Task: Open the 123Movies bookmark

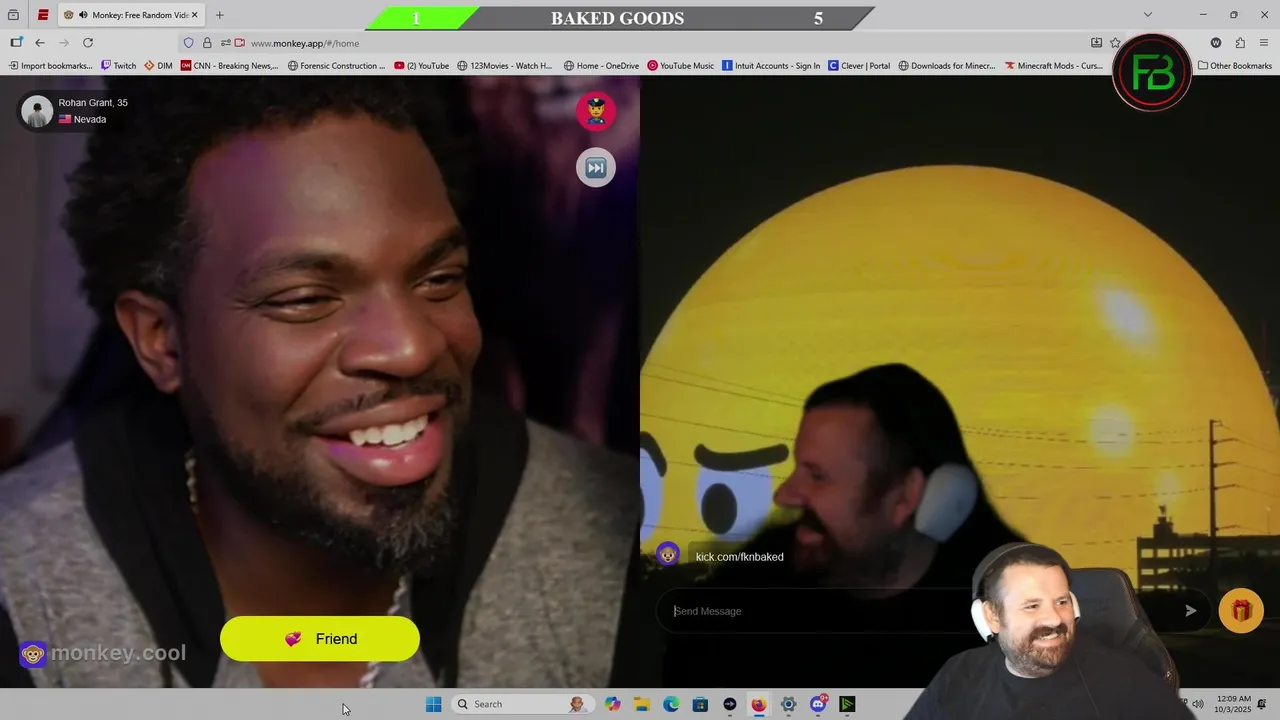Action: pyautogui.click(x=504, y=66)
